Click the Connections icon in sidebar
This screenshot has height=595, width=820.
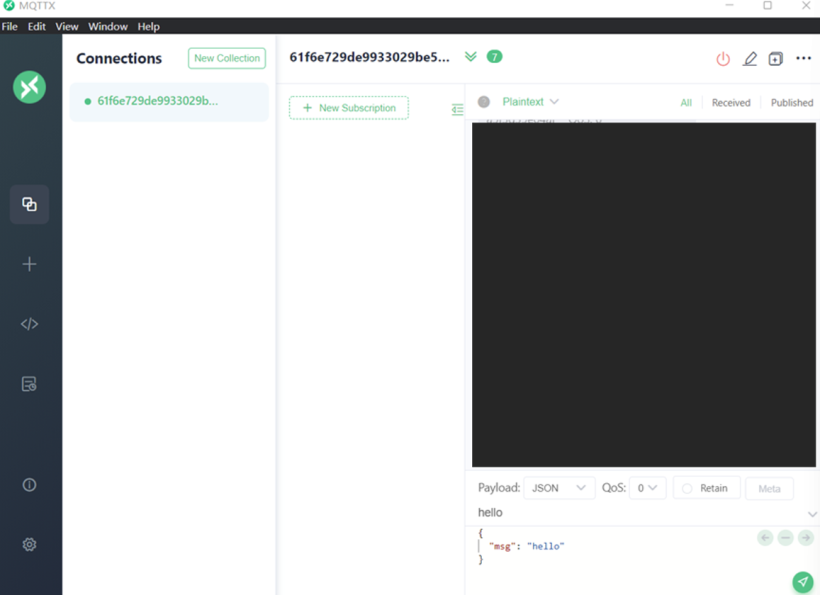pos(29,204)
